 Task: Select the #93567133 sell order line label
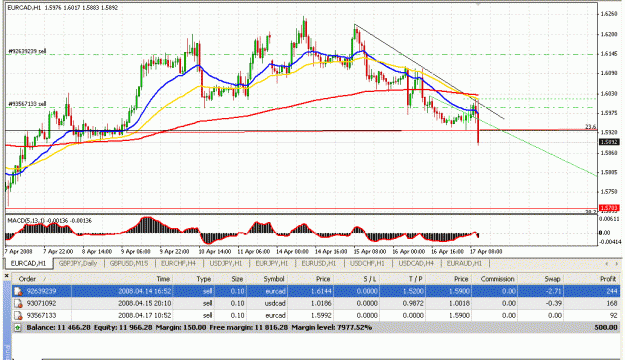click(x=28, y=104)
